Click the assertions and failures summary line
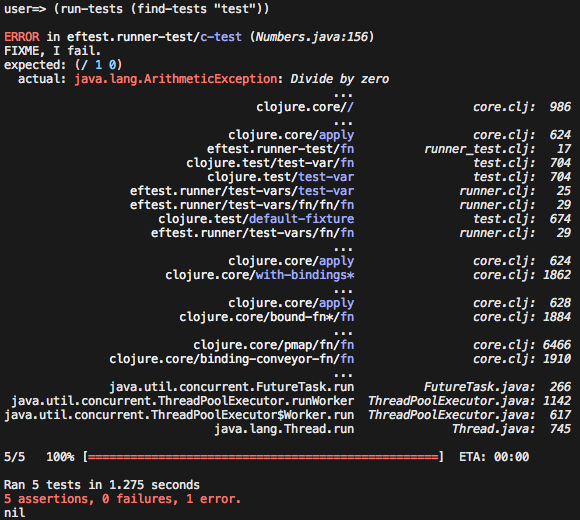This screenshot has height=520, width=580. (122, 499)
